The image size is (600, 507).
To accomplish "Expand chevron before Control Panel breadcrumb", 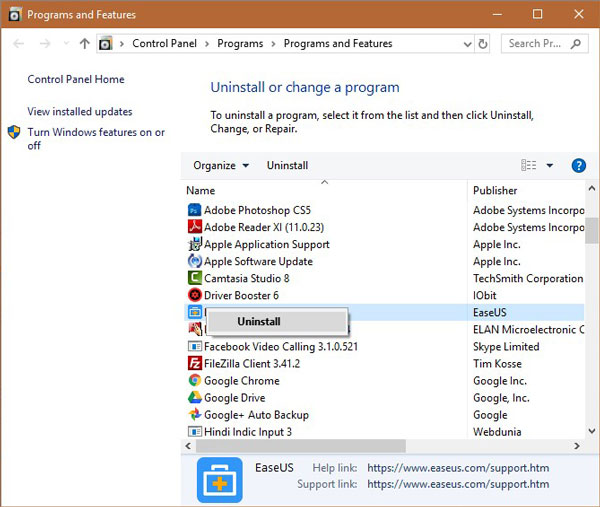I will tap(122, 44).
